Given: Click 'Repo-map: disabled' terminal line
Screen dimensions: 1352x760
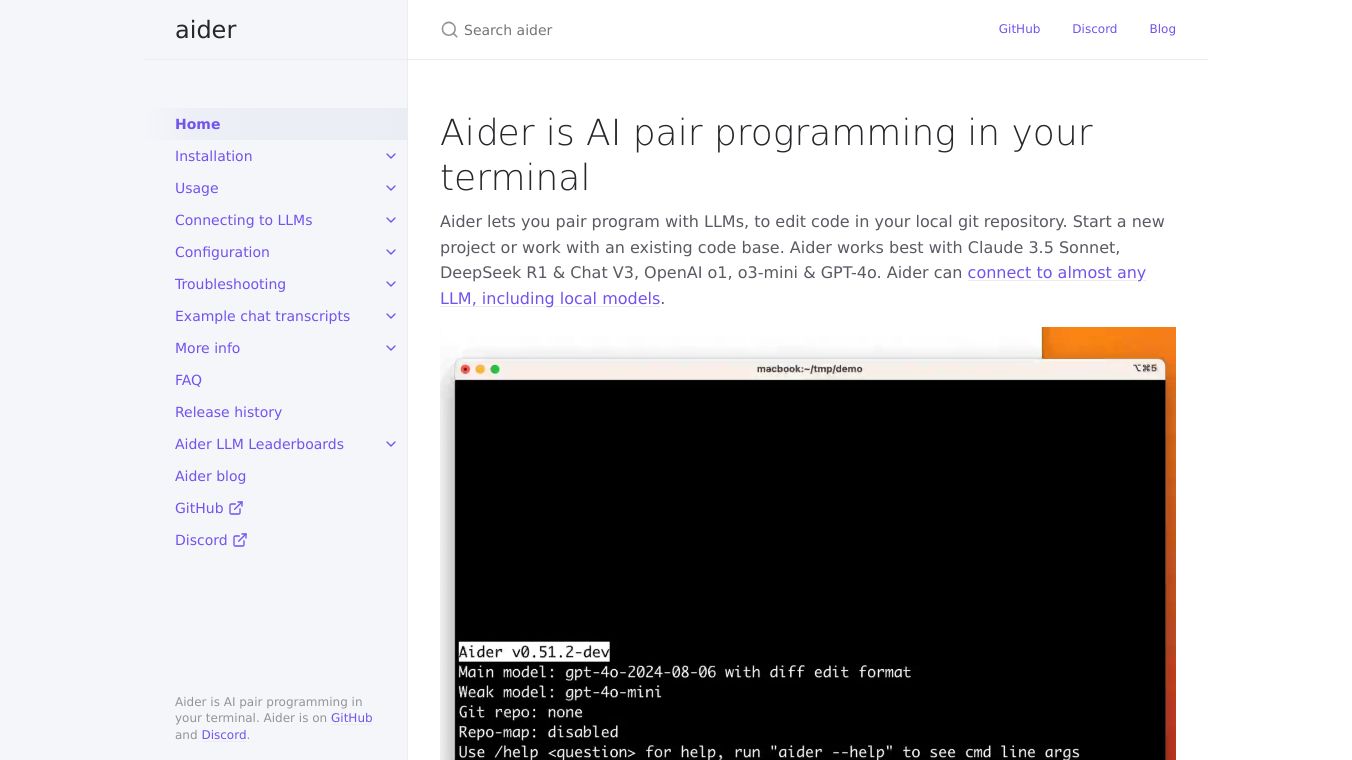Looking at the screenshot, I should point(538,732).
